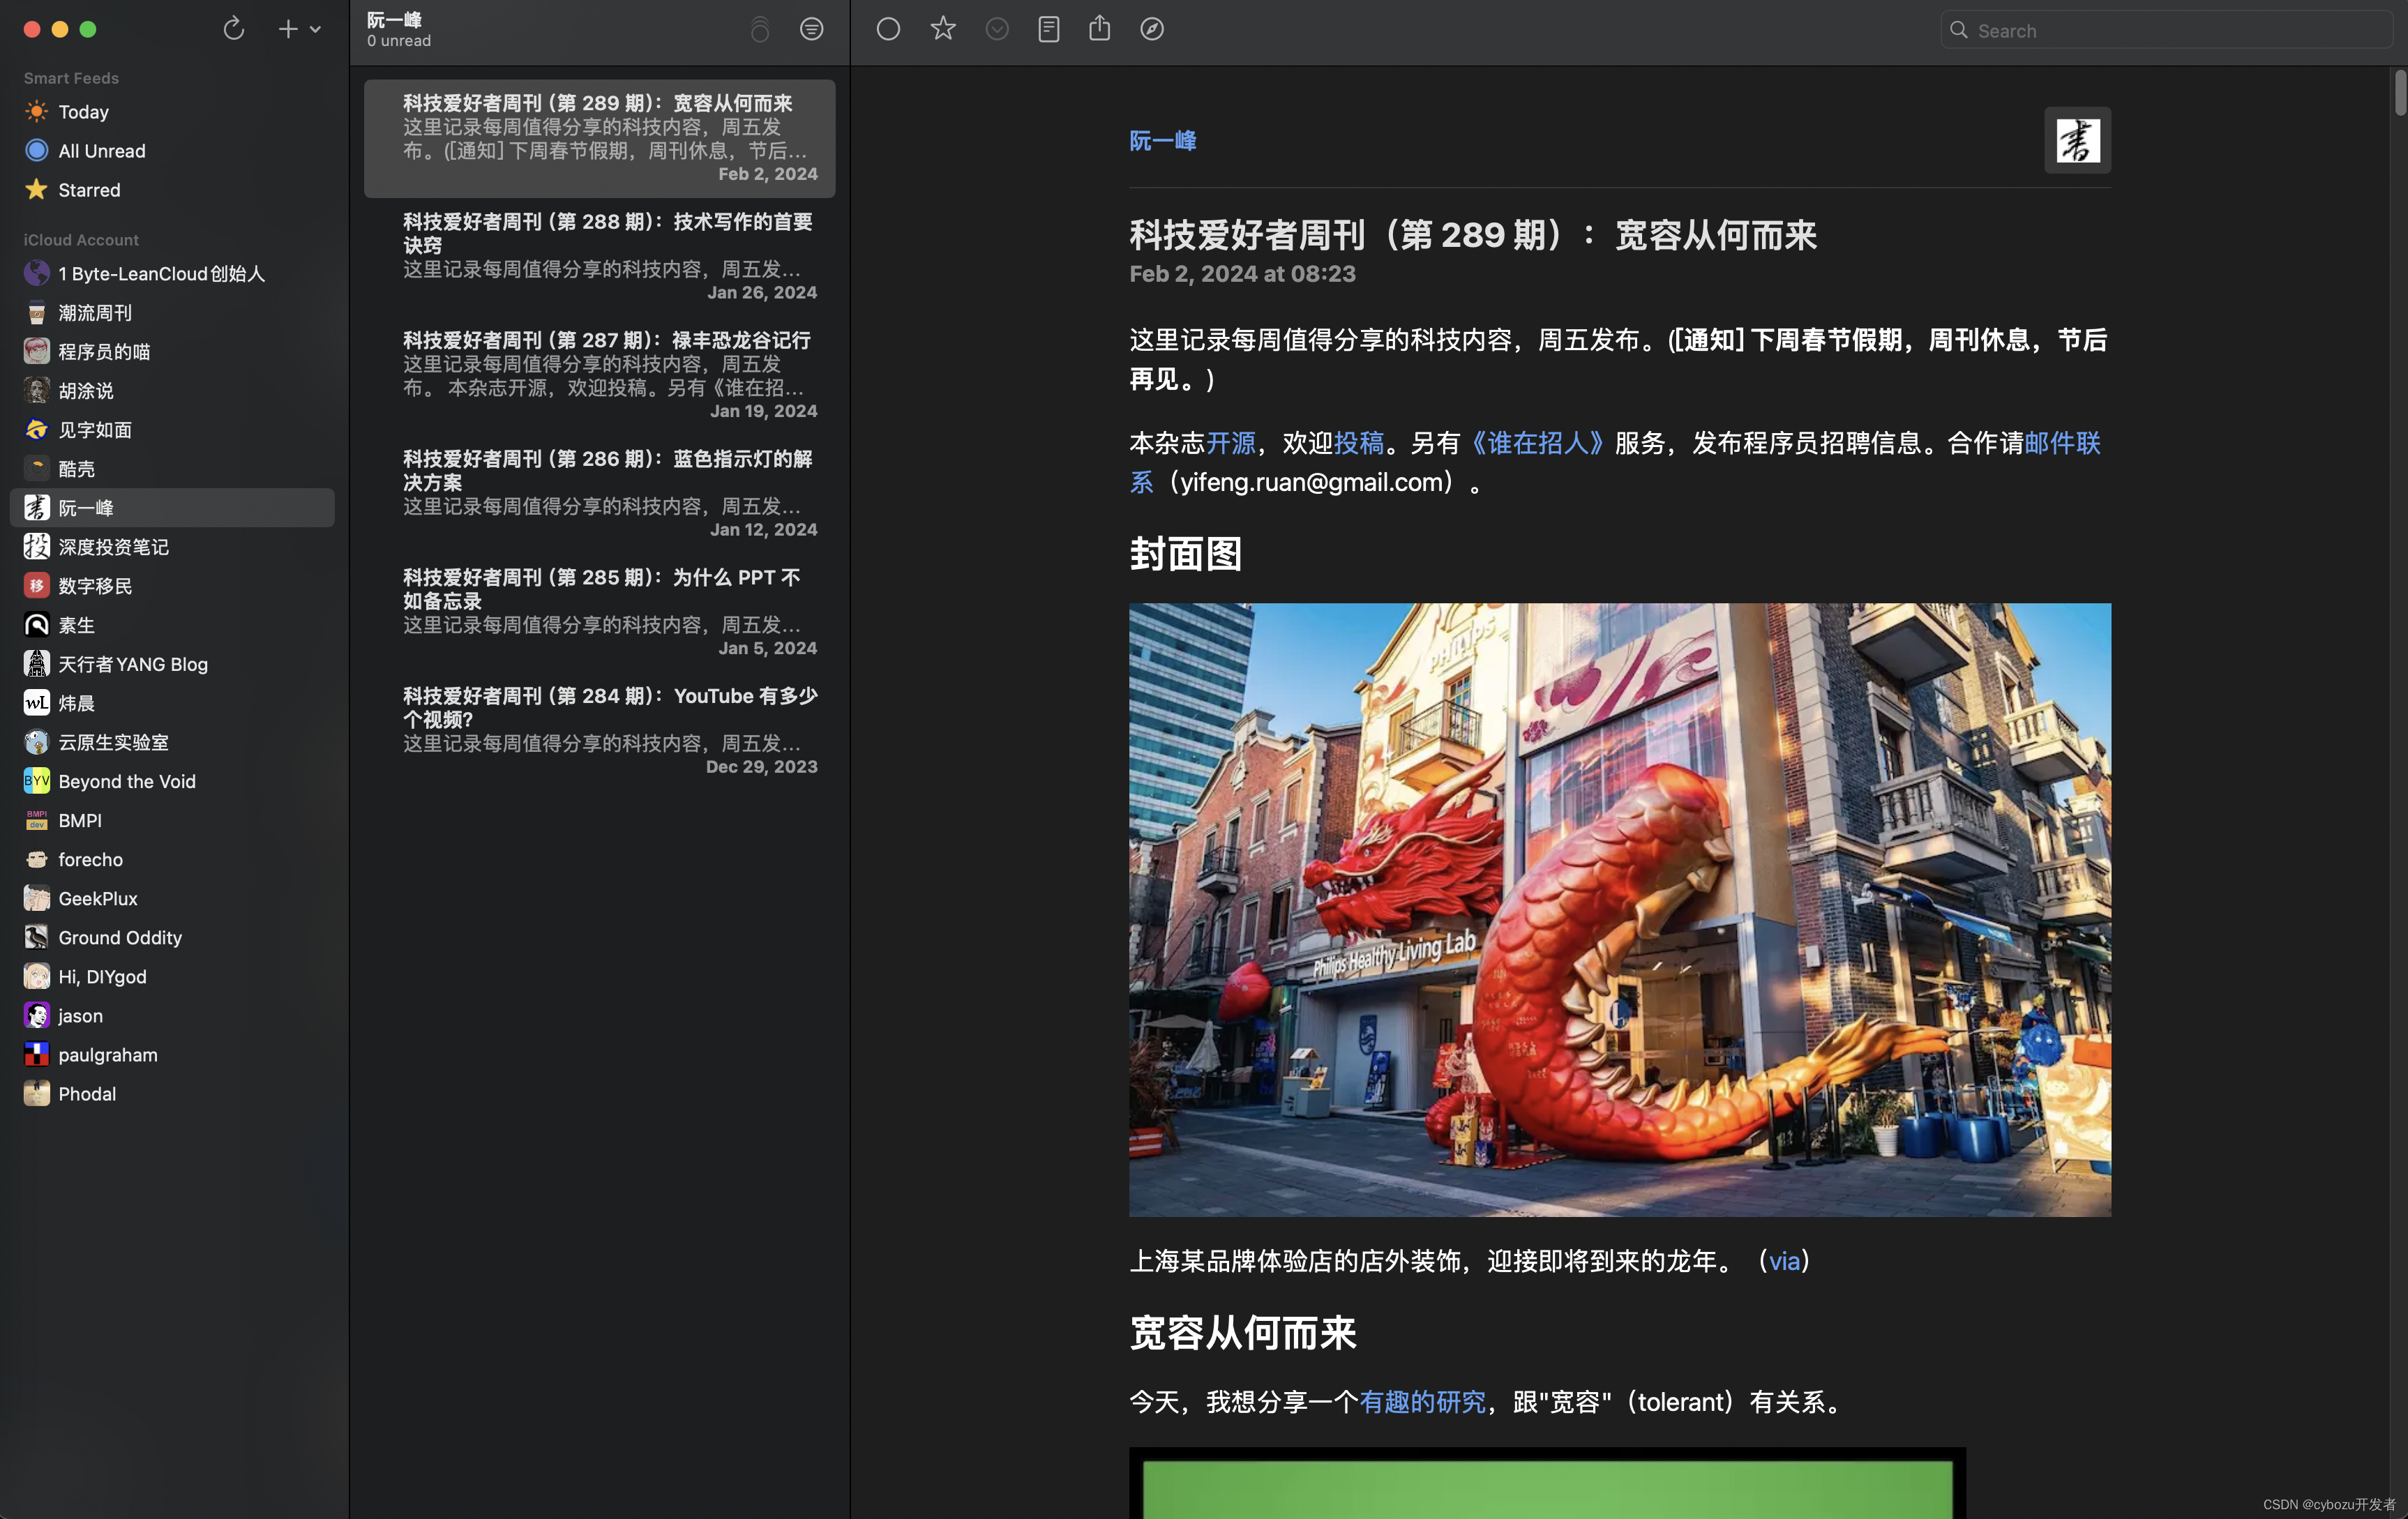
Task: Select the paulgraham feed
Action: pyautogui.click(x=107, y=1055)
